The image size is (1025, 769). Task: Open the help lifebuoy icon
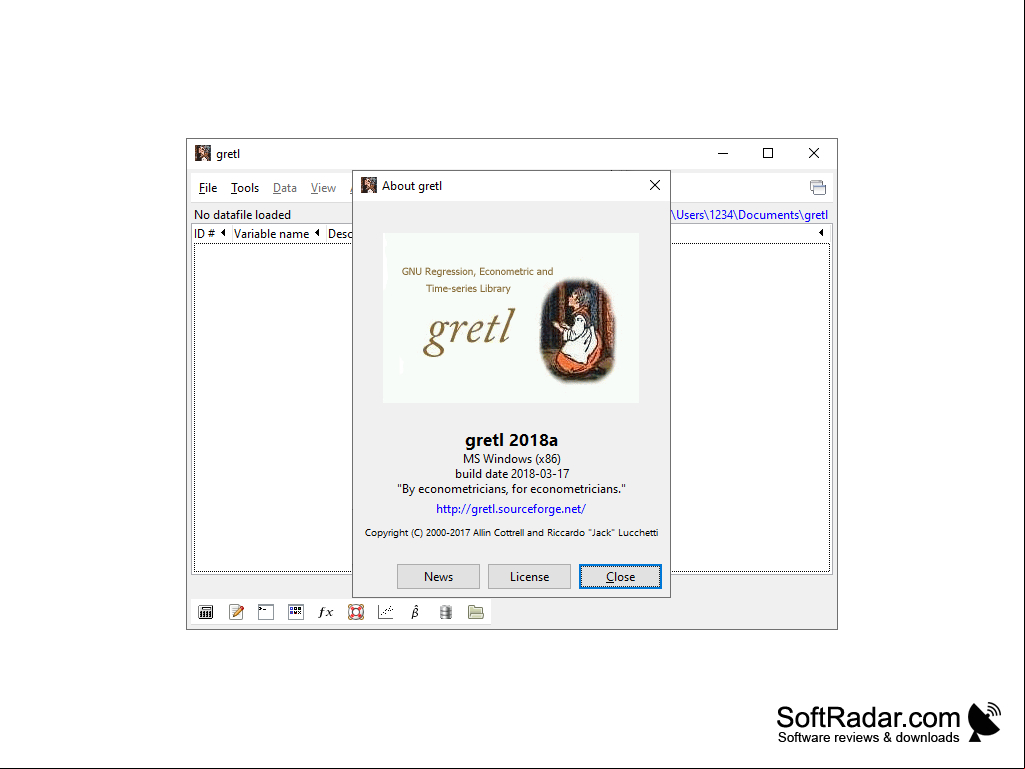tap(356, 612)
